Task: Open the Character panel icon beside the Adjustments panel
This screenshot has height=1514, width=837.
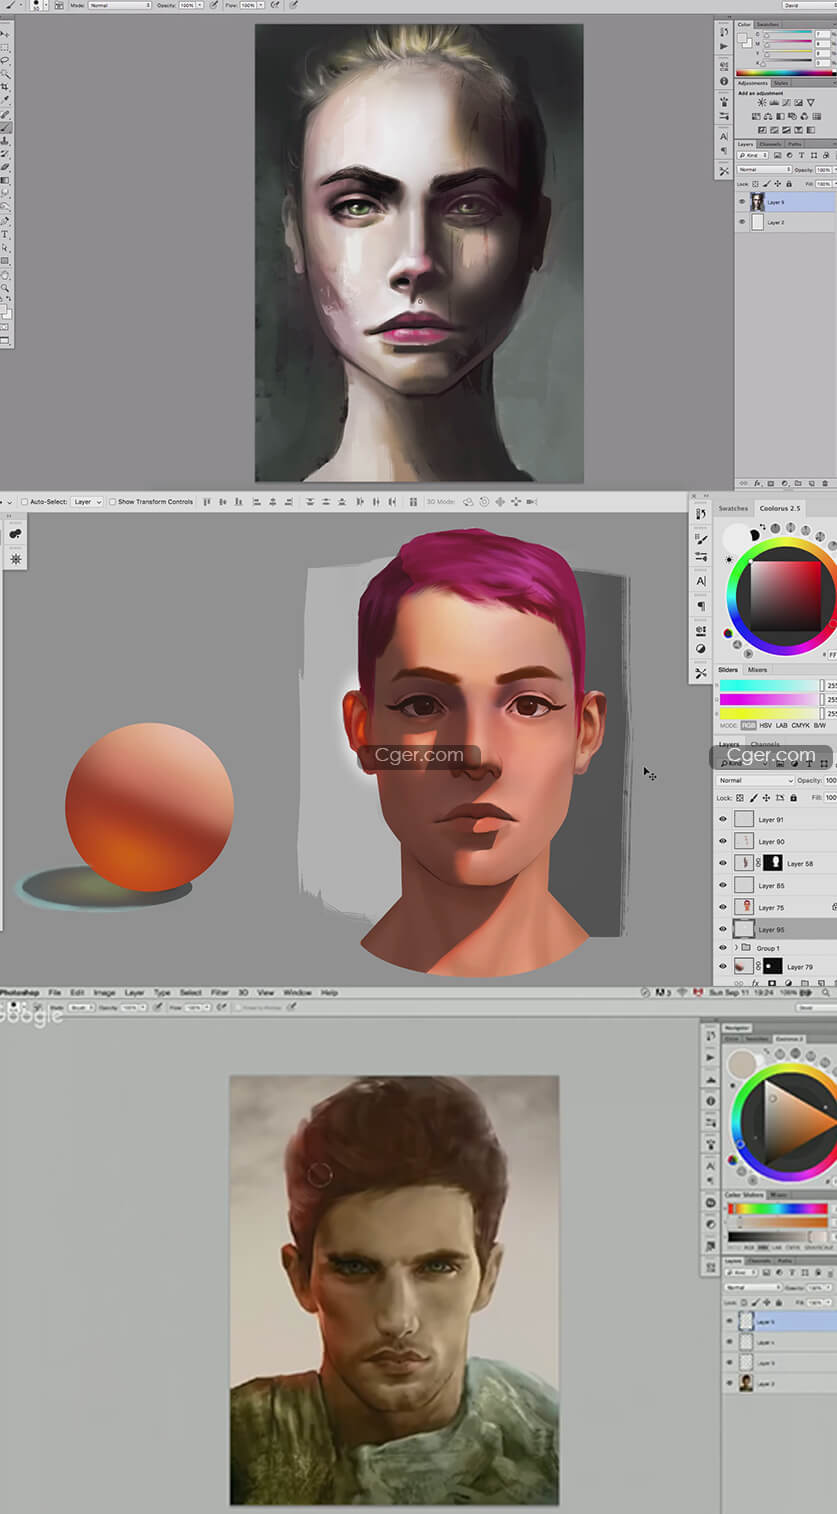Action: [724, 136]
